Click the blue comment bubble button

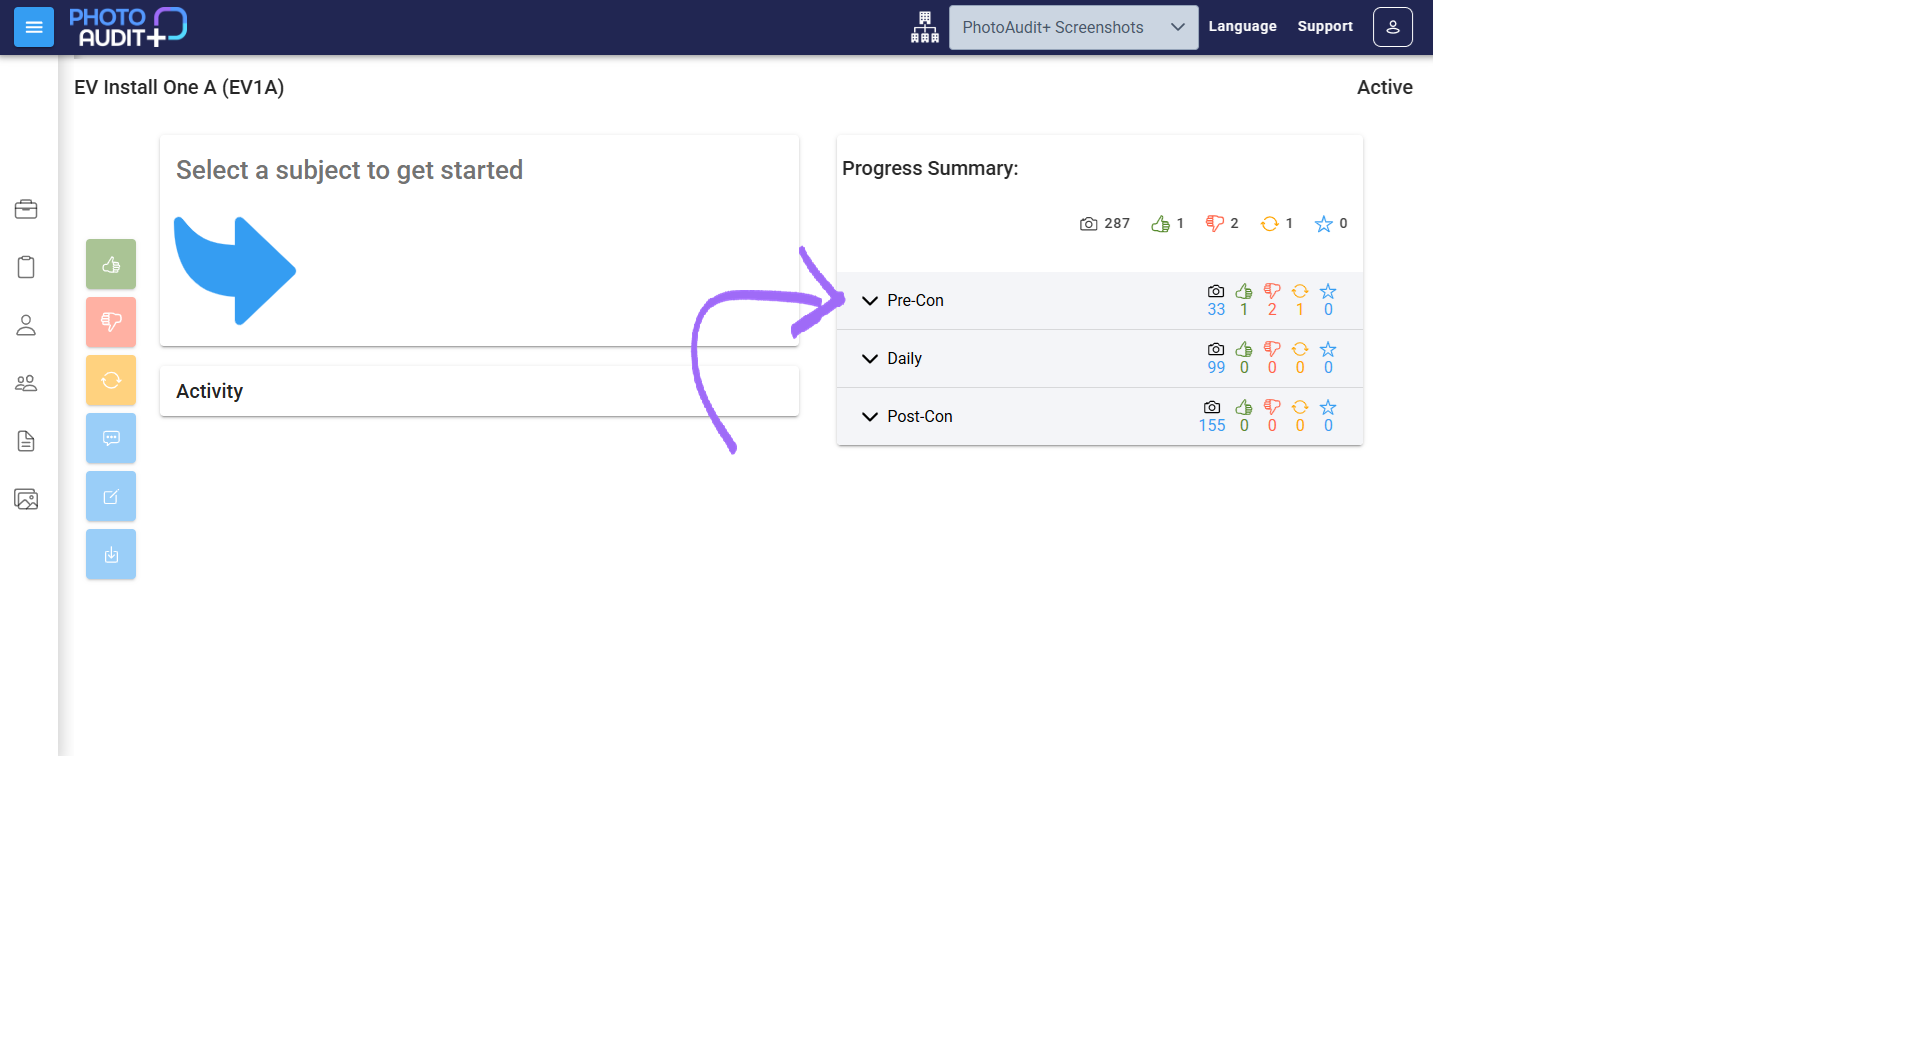pos(111,439)
